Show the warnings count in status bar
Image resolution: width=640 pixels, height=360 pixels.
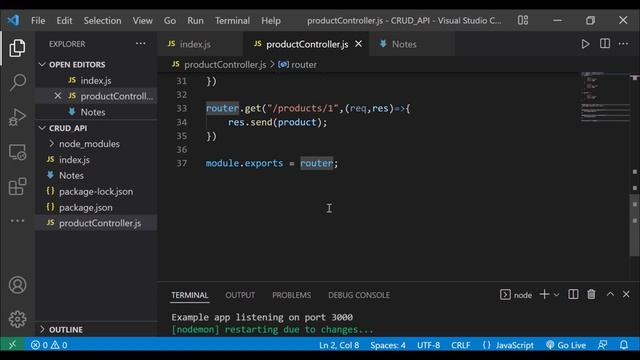(59, 345)
